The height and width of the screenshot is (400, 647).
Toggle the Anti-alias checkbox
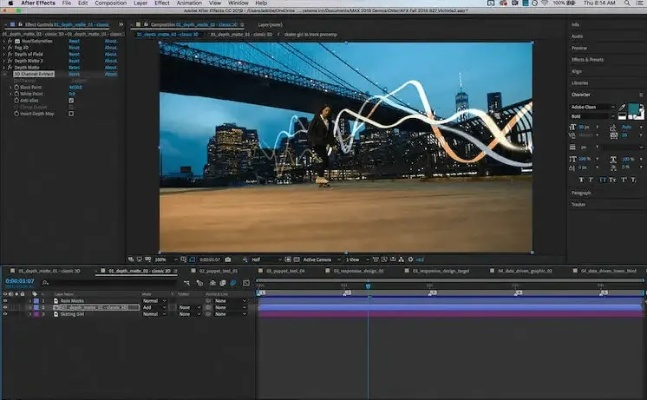71,100
